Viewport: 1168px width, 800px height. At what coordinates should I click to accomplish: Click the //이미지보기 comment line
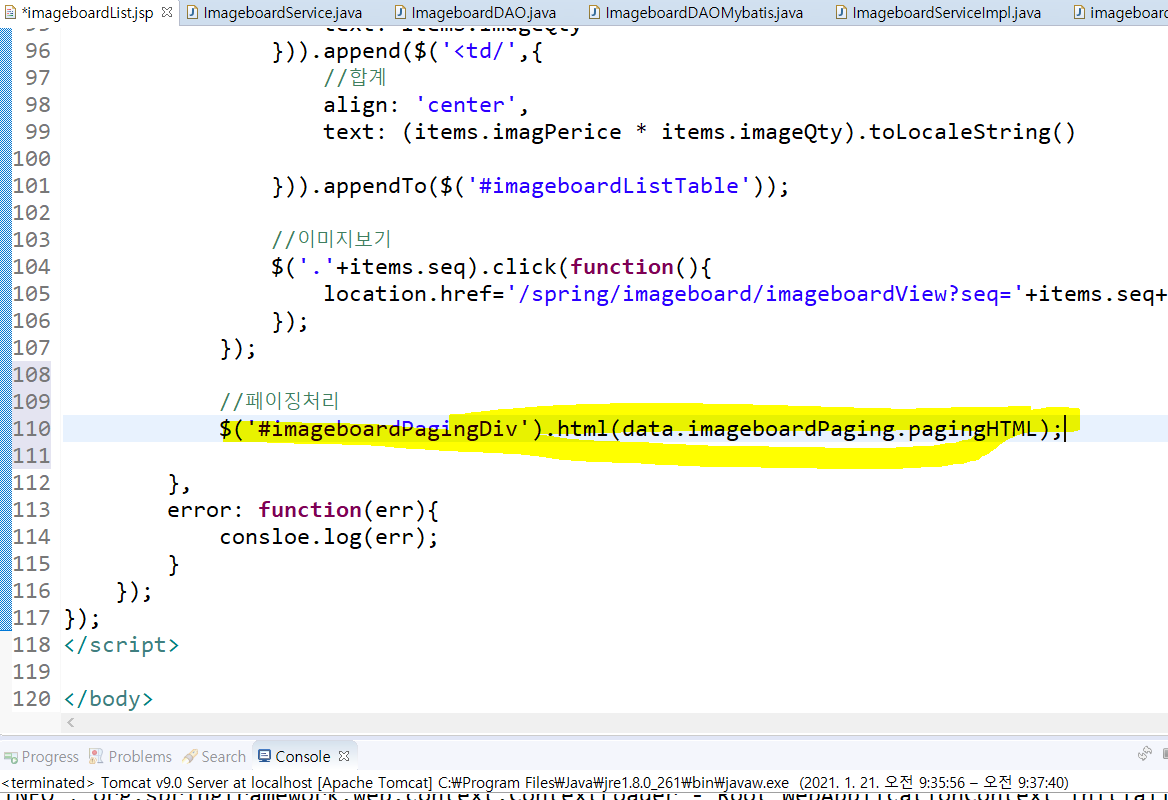[331, 239]
